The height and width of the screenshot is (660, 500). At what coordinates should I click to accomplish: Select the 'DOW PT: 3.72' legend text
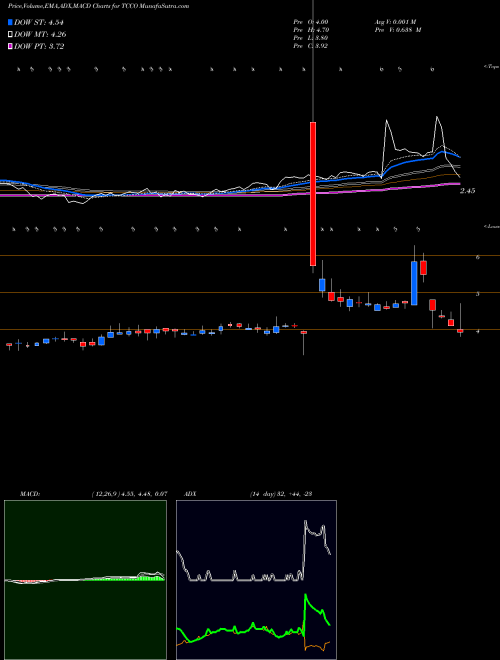39,46
